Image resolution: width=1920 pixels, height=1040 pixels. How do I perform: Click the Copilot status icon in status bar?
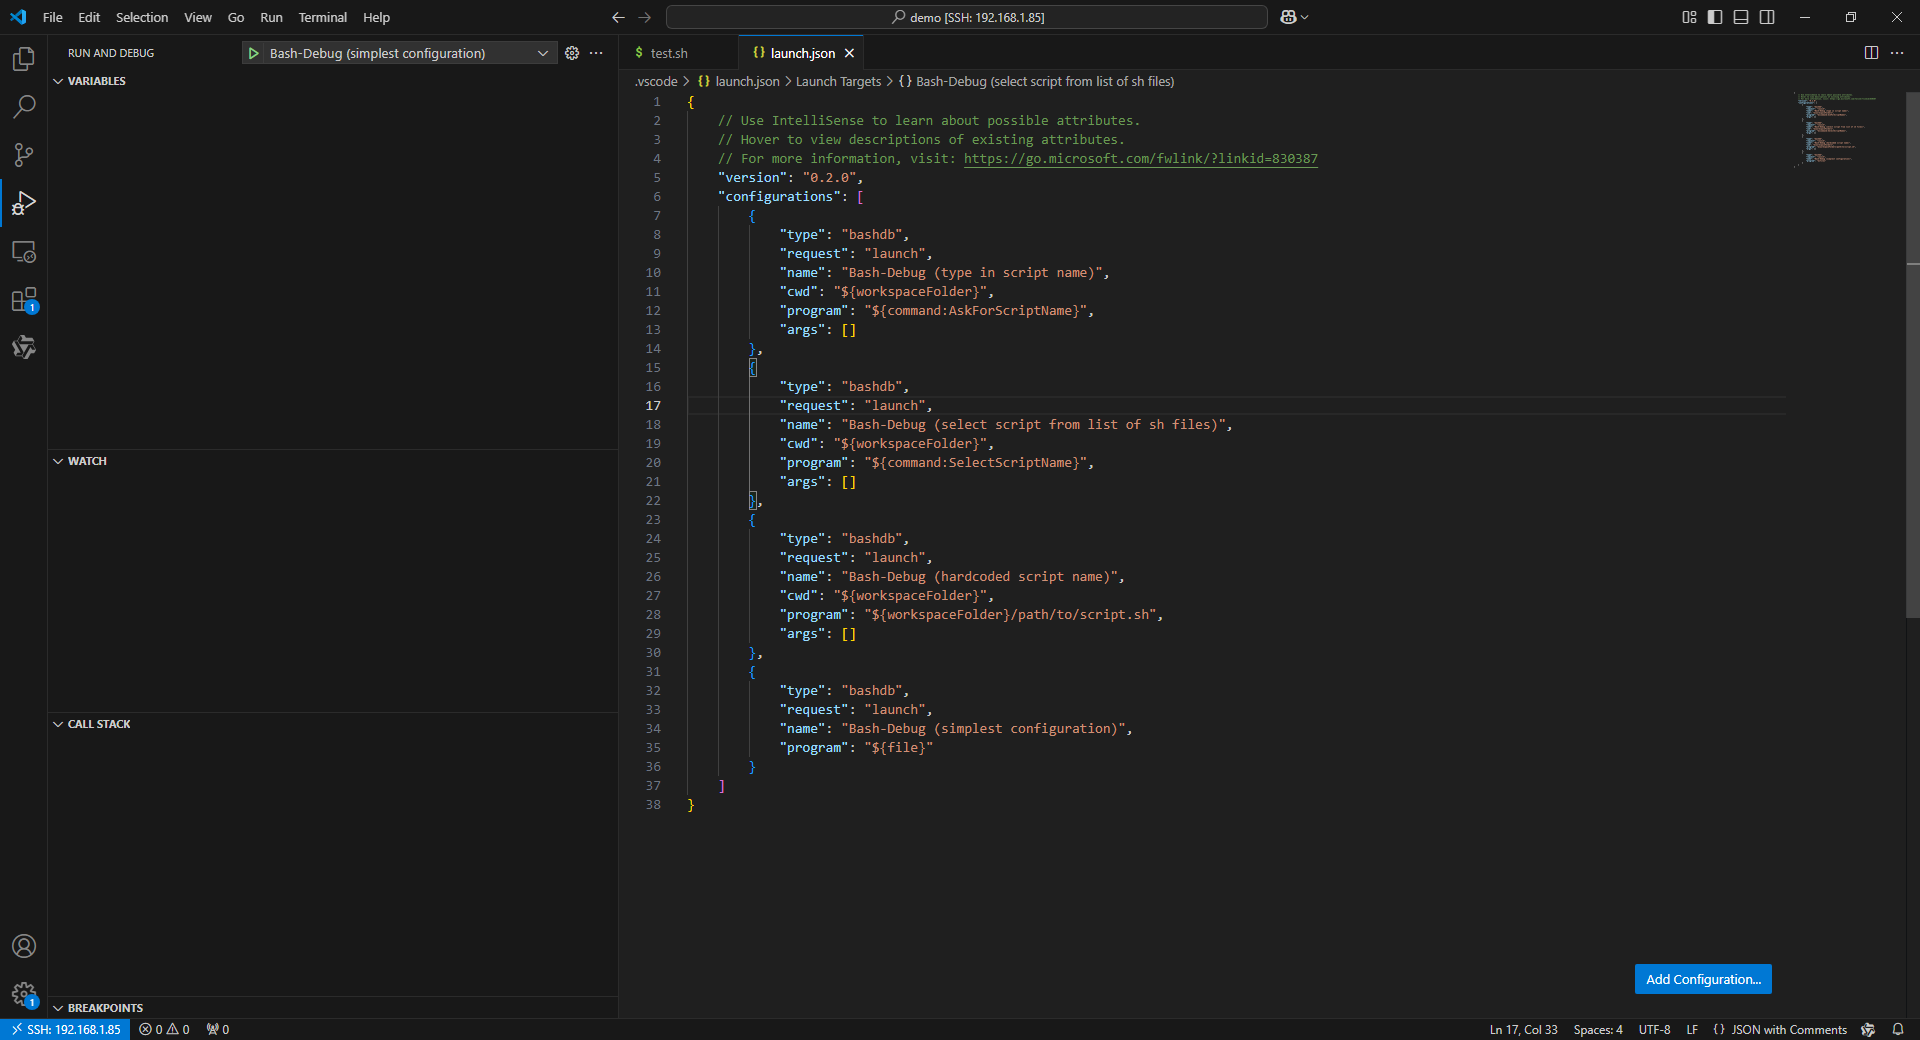pos(1868,1029)
